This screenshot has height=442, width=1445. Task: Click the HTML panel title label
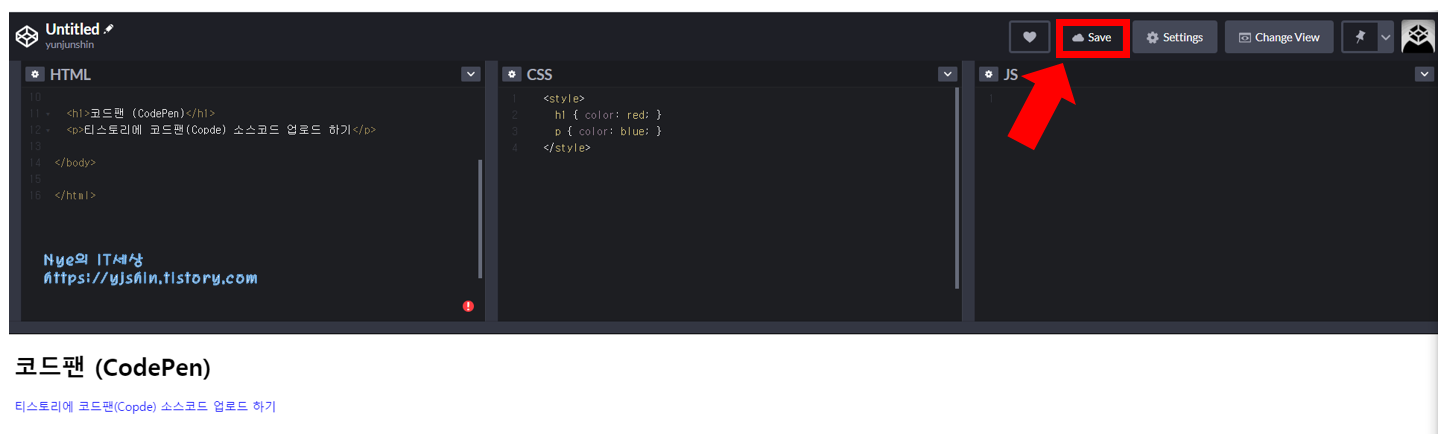coord(70,74)
